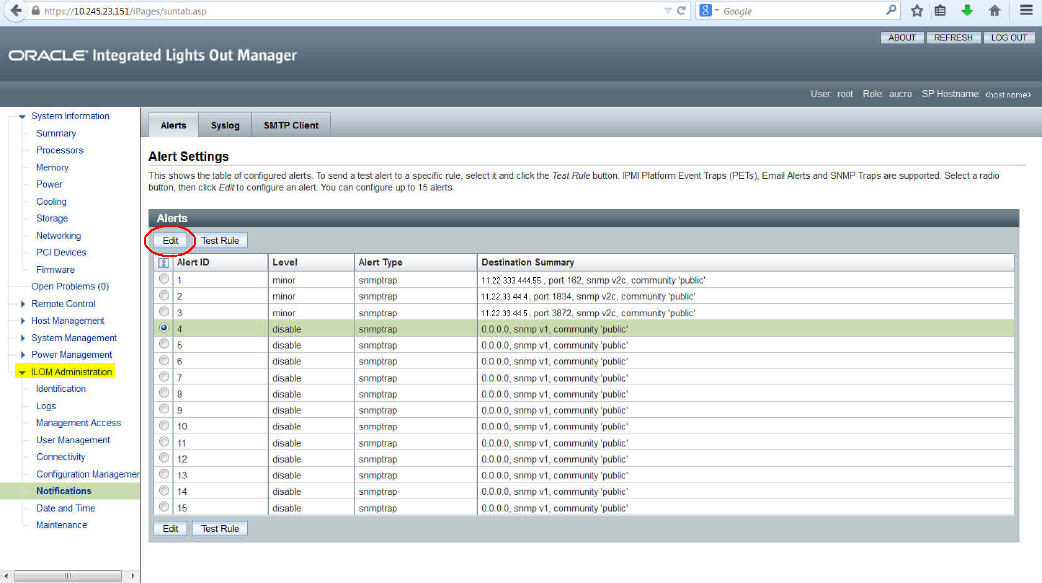This screenshot has width=1042, height=583.
Task: Click the ABOUT button in header
Action: (902, 38)
